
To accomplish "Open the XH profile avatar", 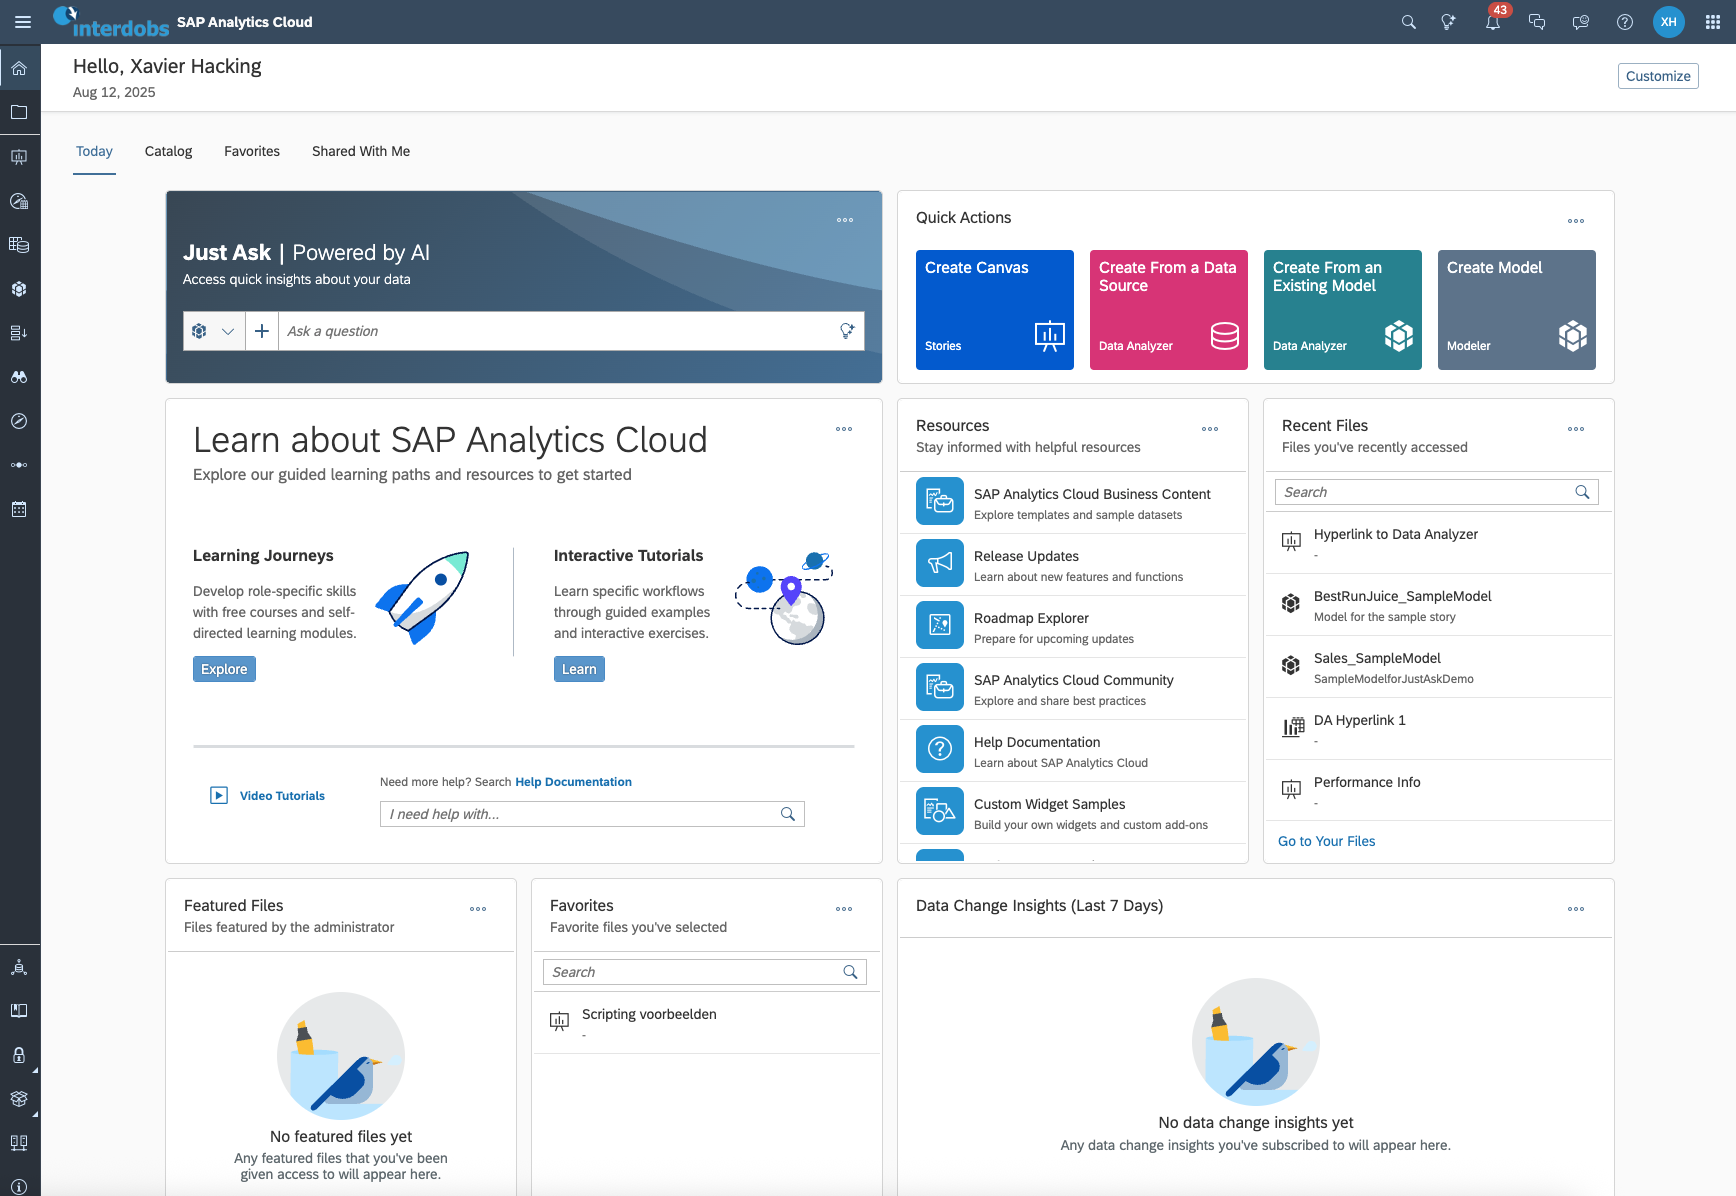I will pyautogui.click(x=1668, y=21).
